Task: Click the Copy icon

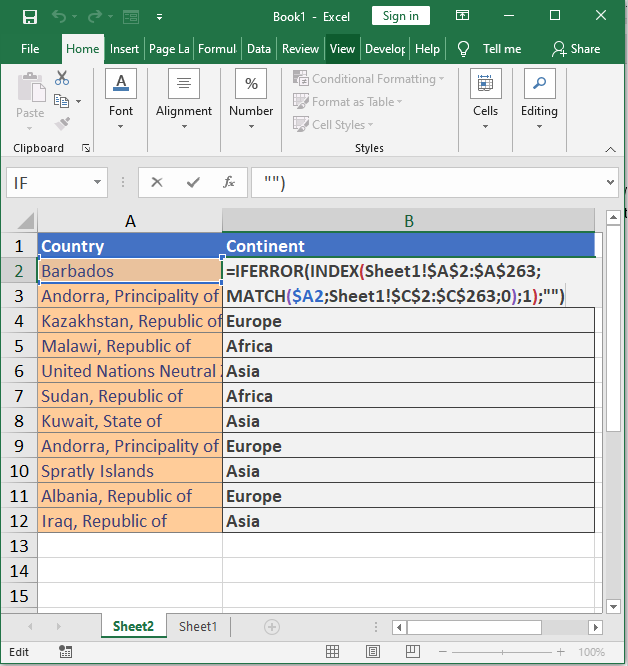Action: (x=62, y=101)
